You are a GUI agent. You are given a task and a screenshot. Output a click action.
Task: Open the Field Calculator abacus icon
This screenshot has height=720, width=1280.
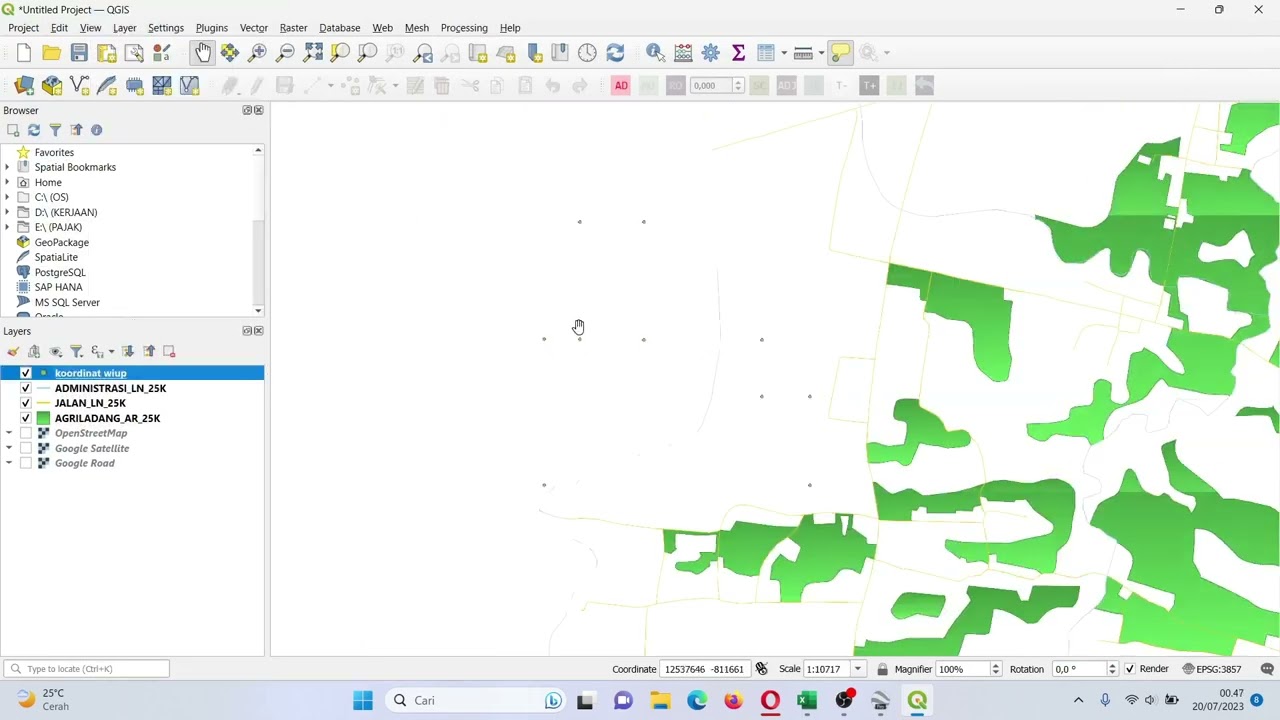pos(683,53)
